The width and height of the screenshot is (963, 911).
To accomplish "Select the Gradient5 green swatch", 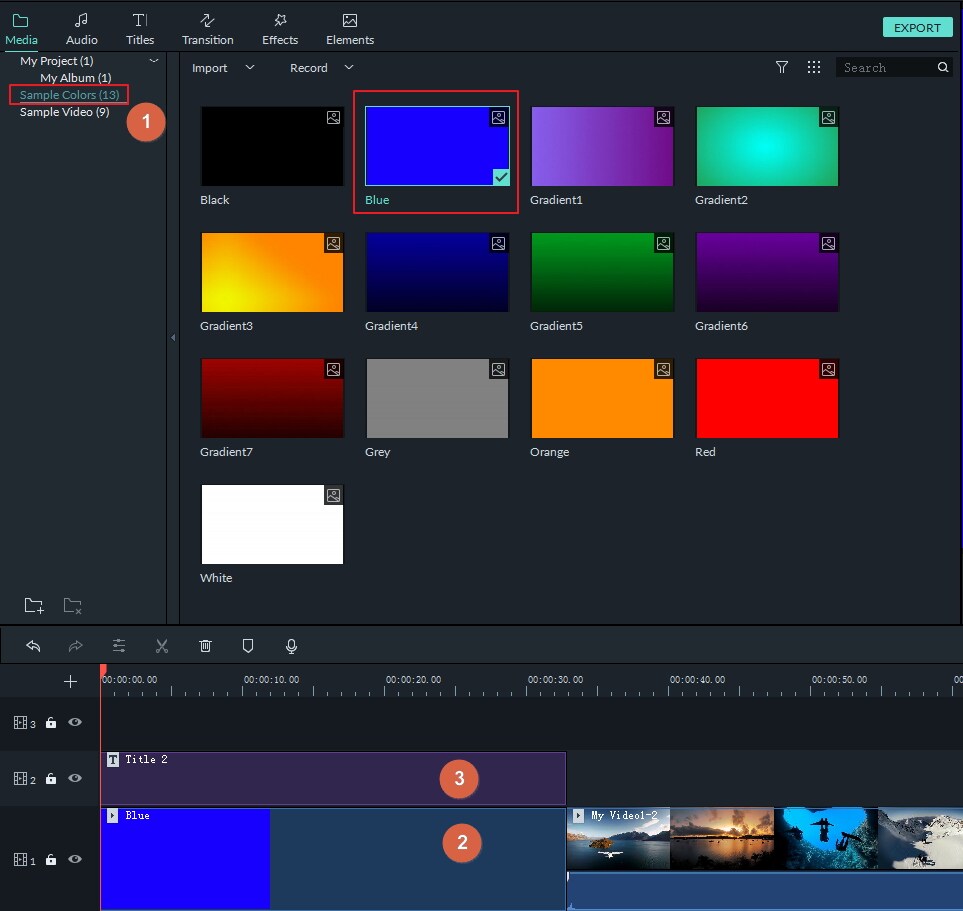I will 602,272.
